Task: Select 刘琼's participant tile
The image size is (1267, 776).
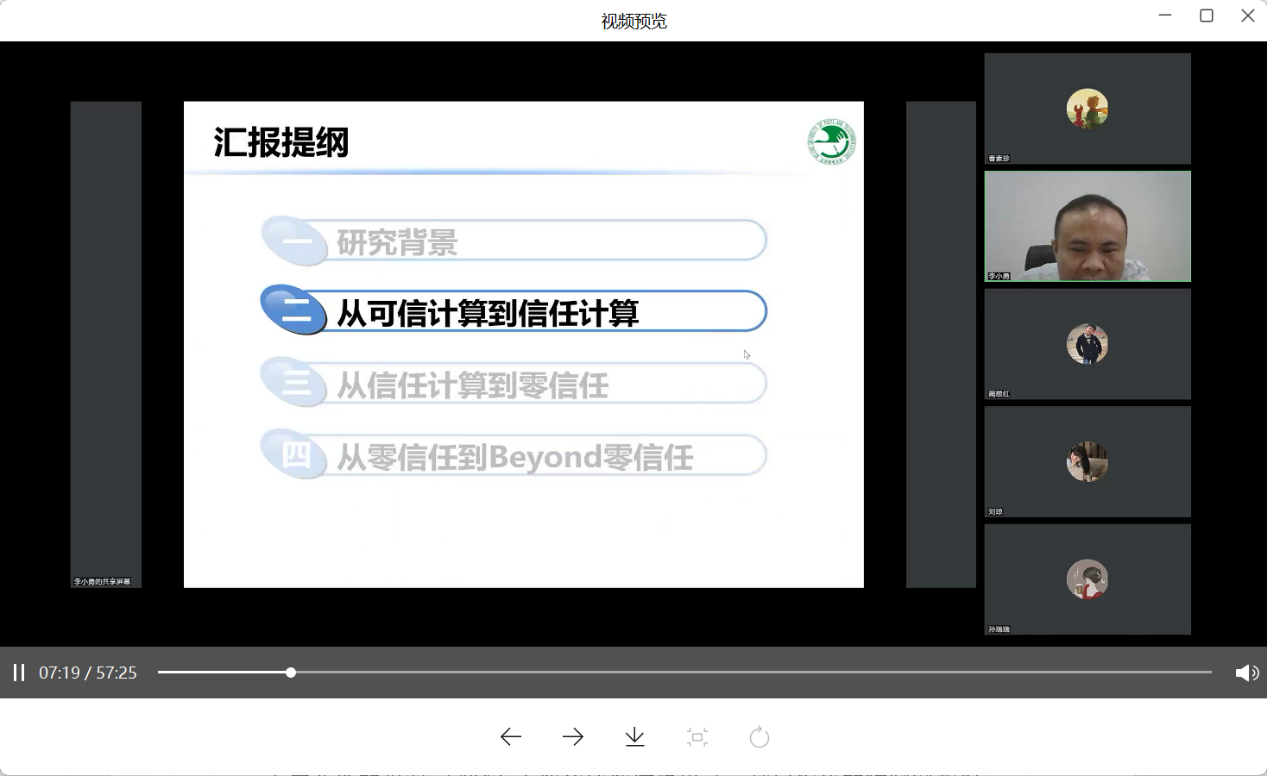Action: click(x=1087, y=461)
